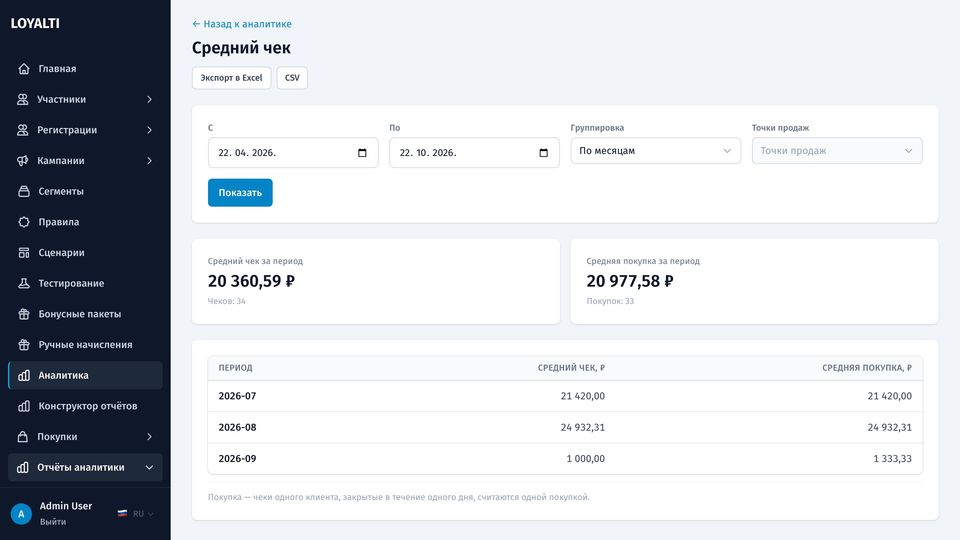This screenshot has height=540, width=960.
Task: Click the ПЕРИОД column header
Action: [x=235, y=367]
